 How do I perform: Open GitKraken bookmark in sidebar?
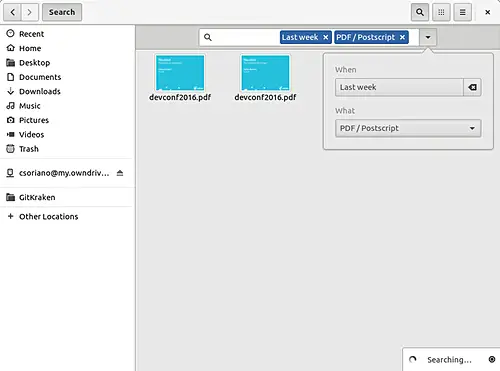[67, 197]
